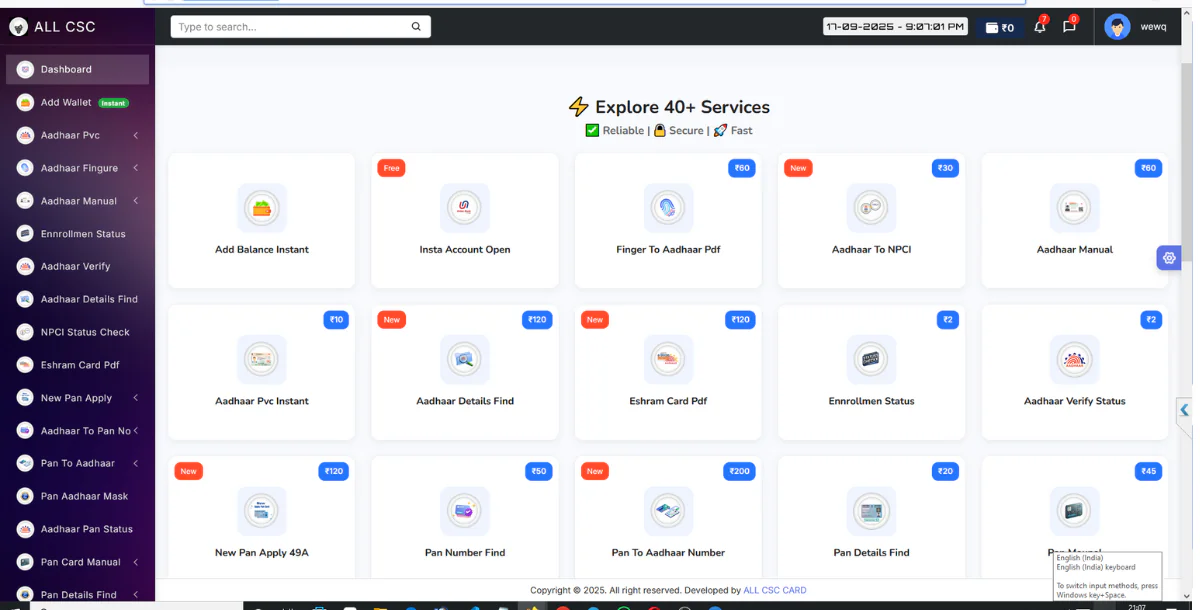The width and height of the screenshot is (1200, 610).
Task: Expand the Aadhaar Fingure sidebar submenu
Action: [135, 168]
